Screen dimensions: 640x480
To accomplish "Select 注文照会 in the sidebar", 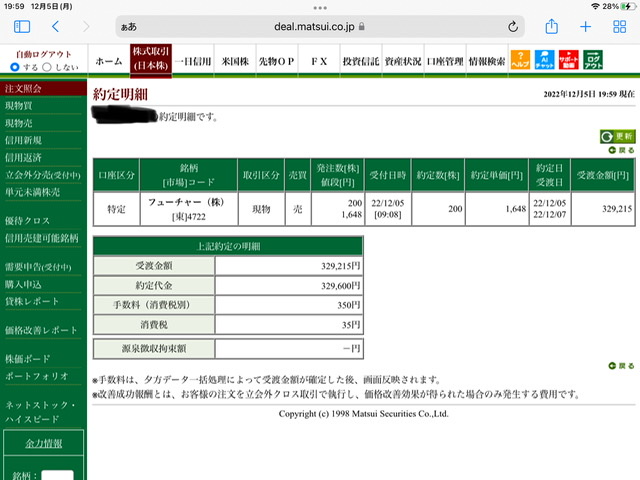I will (43, 88).
